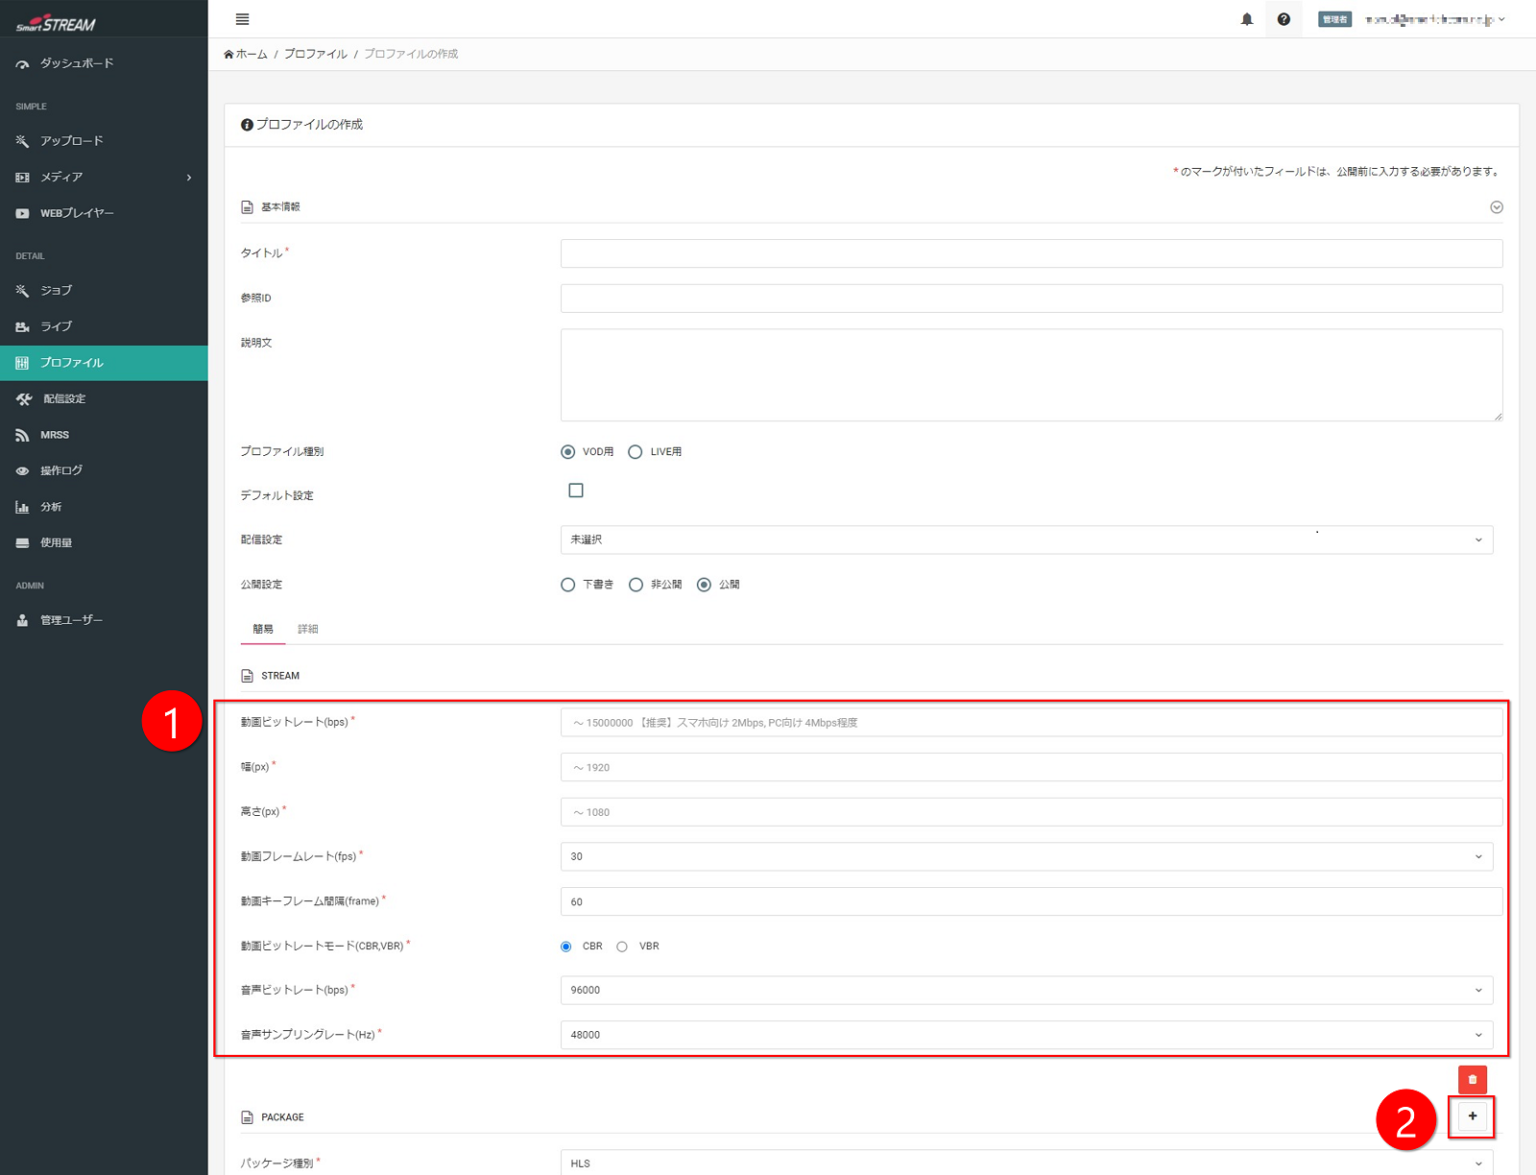Viewport: 1536px width, 1175px height.
Task: Open the MRSS sidebar item
Action: 54,435
